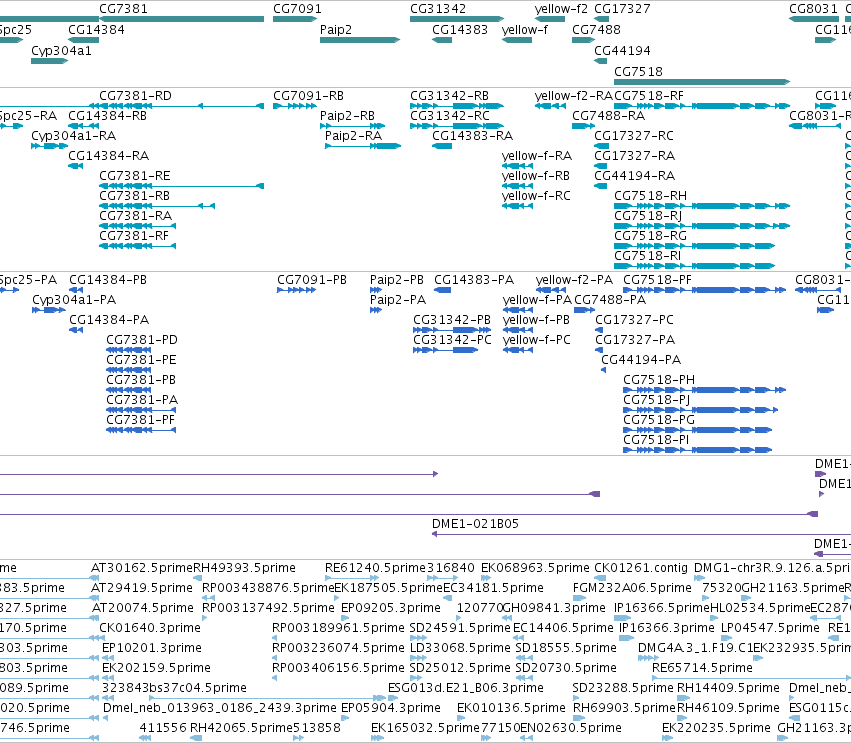Open transcript CG14383-RA
This screenshot has width=851, height=743.
pos(472,136)
